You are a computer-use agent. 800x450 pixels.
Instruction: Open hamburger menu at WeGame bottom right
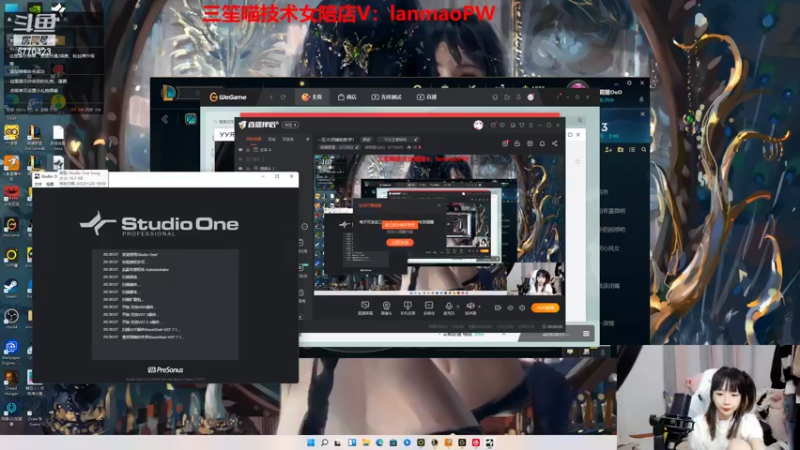(x=586, y=334)
